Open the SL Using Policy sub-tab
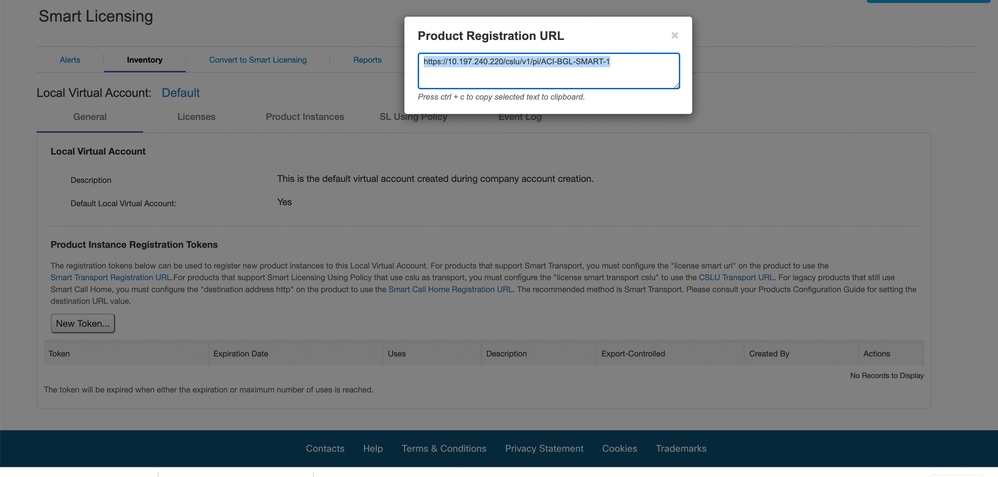Image resolution: width=998 pixels, height=477 pixels. (x=413, y=117)
